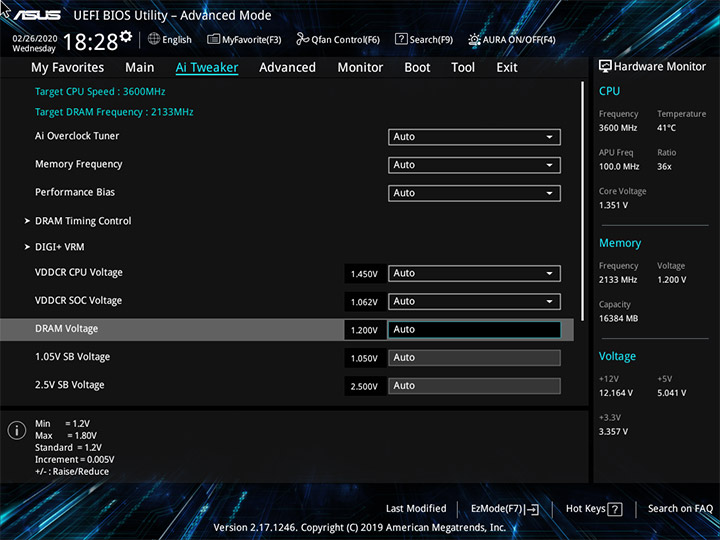This screenshot has height=540, width=720.
Task: Click the info icon in help panel
Action: (17, 430)
